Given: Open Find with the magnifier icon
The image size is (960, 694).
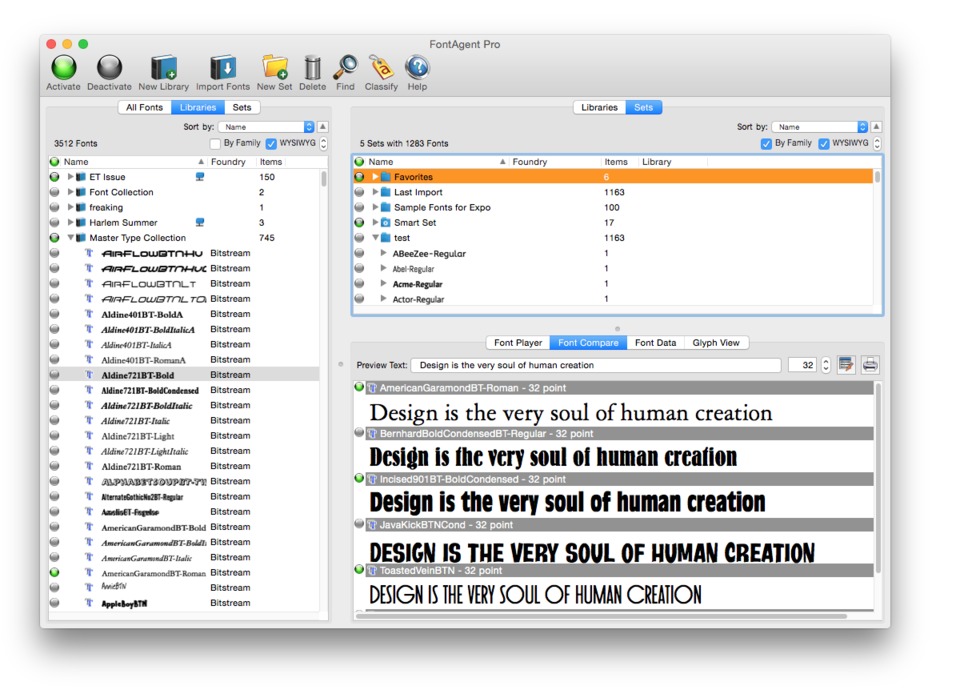Looking at the screenshot, I should coord(345,68).
